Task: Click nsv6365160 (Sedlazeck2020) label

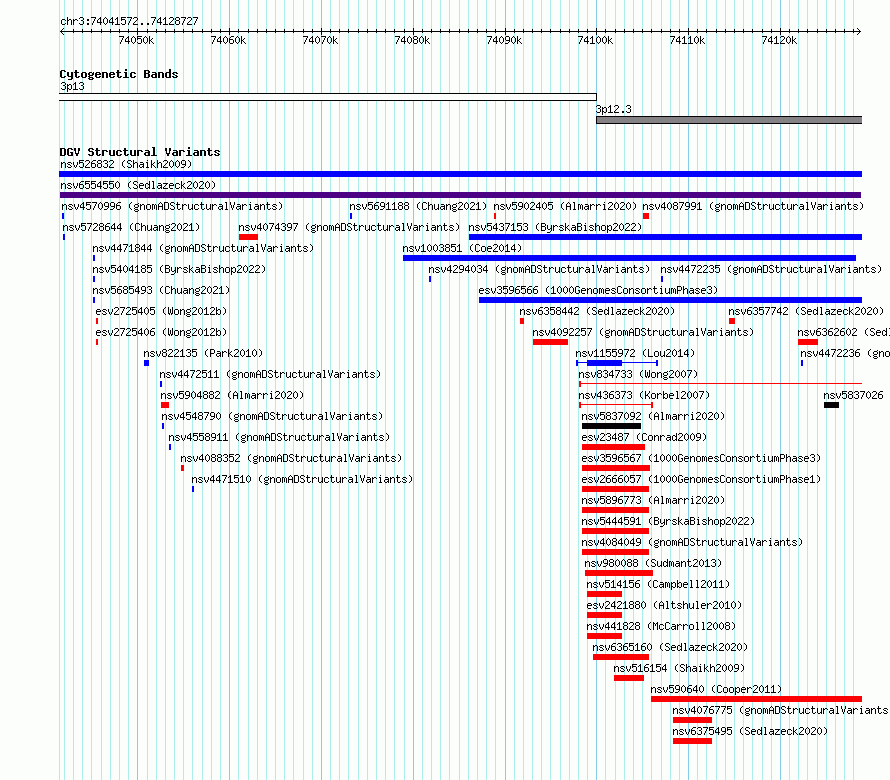Action: click(x=670, y=647)
